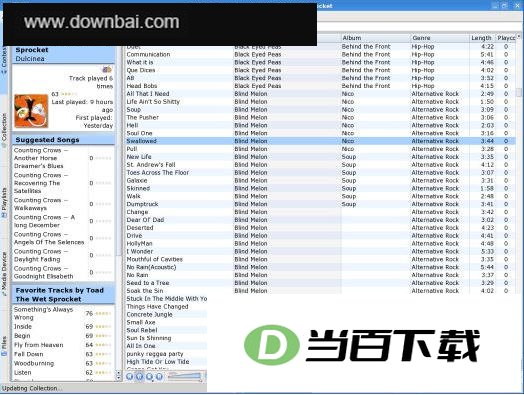The height and width of the screenshot is (395, 524).
Task: Sort playlist by Album column header
Action: 376,38
